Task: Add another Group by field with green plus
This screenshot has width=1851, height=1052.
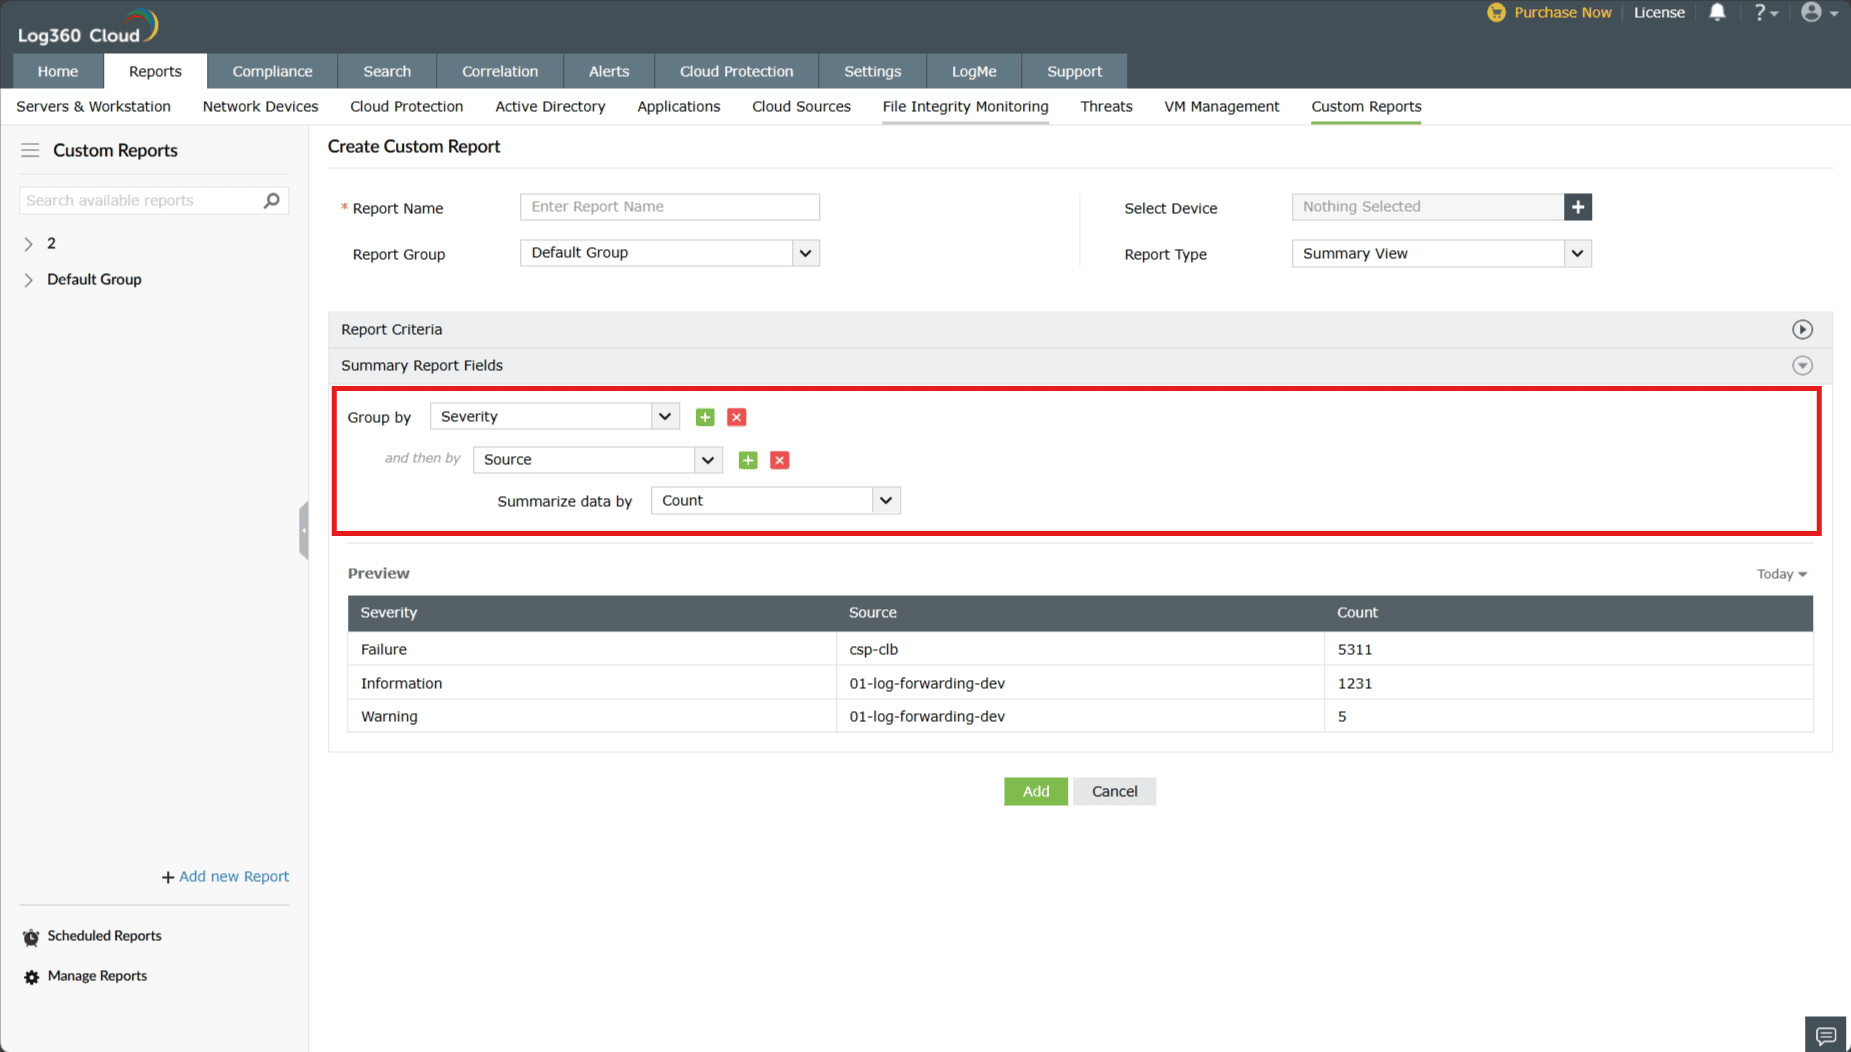Action: coord(705,417)
